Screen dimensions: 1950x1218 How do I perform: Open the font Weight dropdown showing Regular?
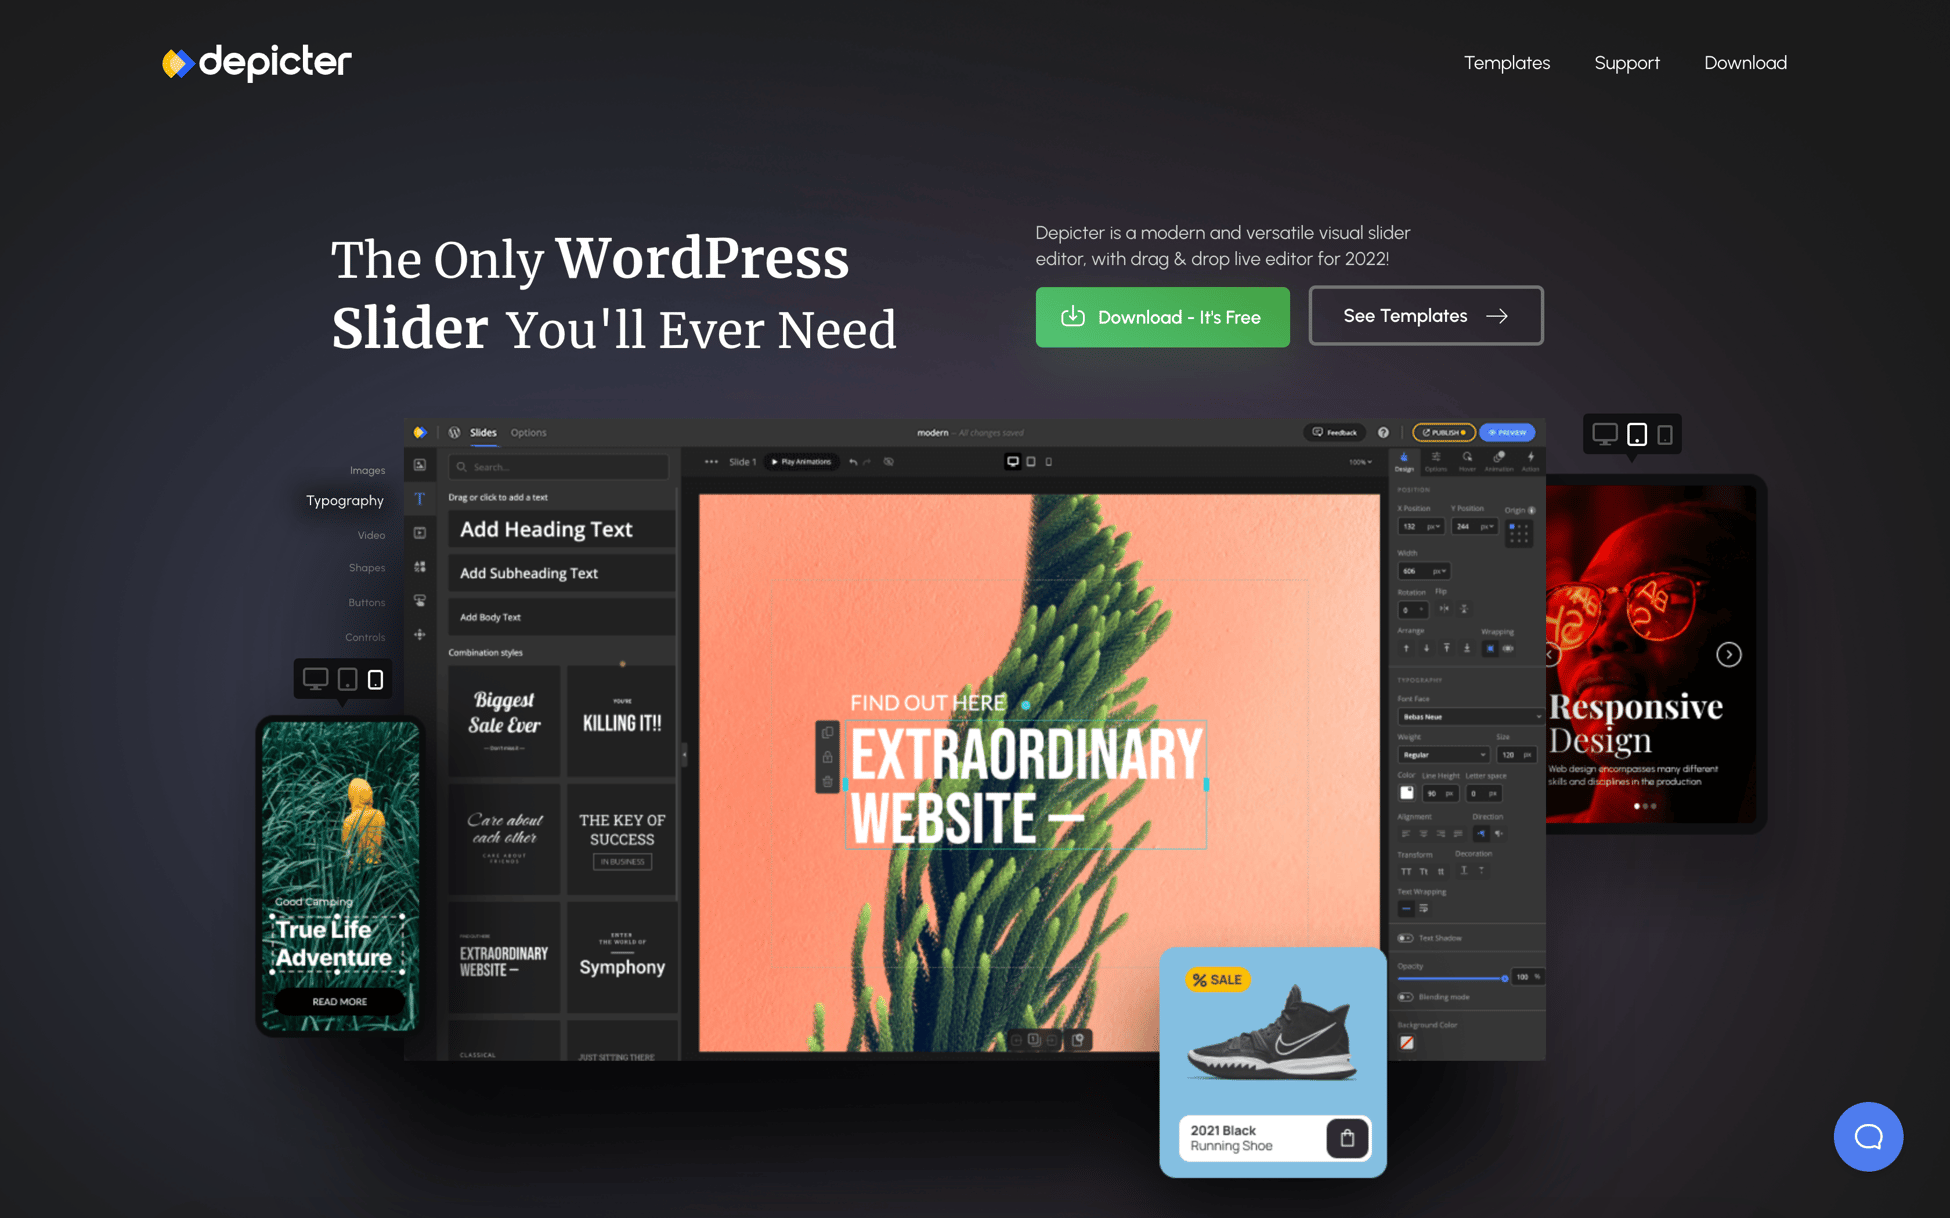tap(1443, 755)
